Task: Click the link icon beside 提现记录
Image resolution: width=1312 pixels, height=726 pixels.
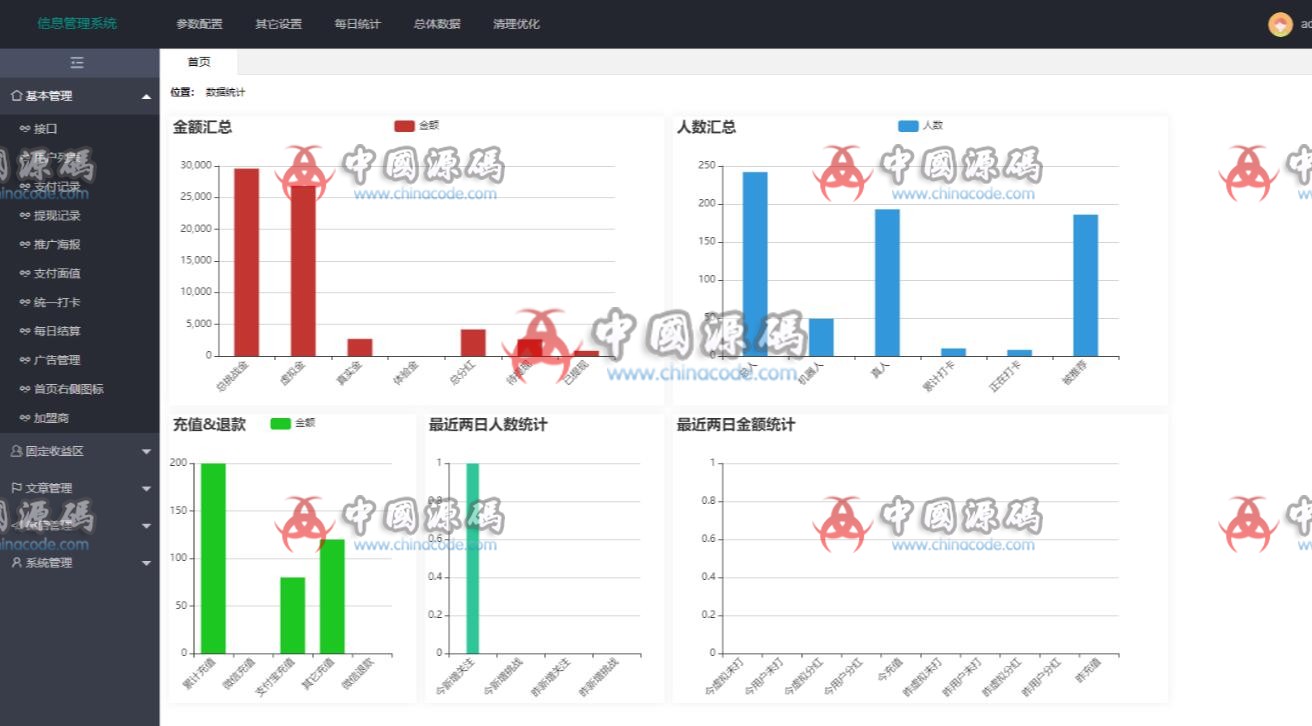Action: pos(25,216)
